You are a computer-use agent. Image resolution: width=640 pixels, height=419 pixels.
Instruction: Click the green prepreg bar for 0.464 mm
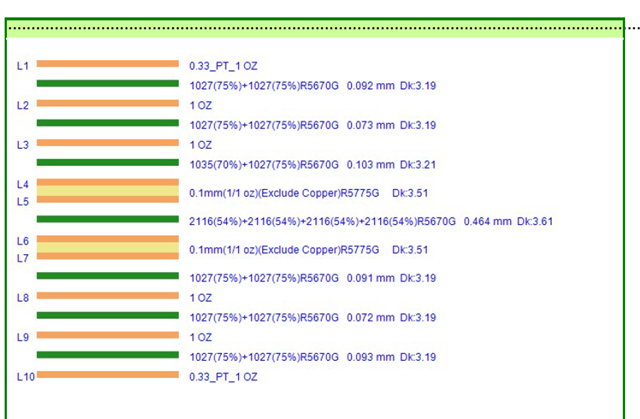pos(108,219)
